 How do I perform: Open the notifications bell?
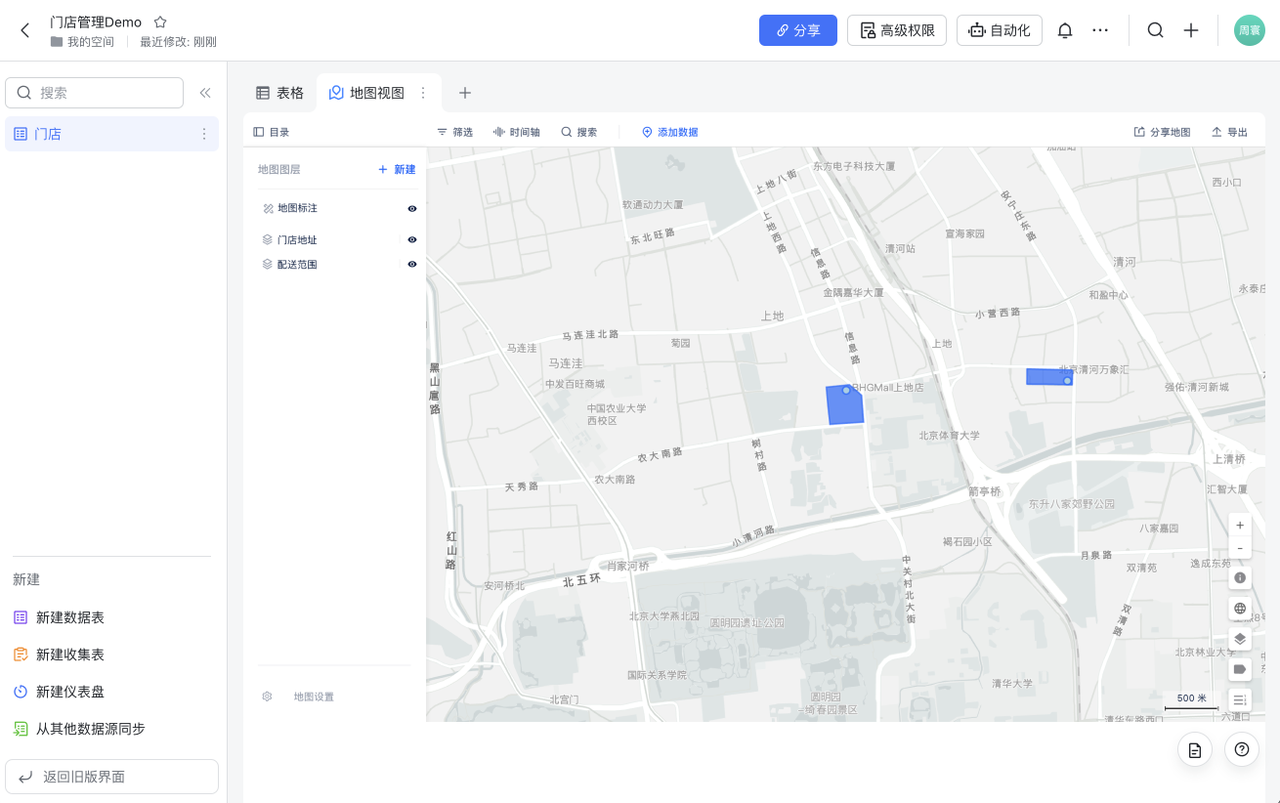(x=1065, y=30)
